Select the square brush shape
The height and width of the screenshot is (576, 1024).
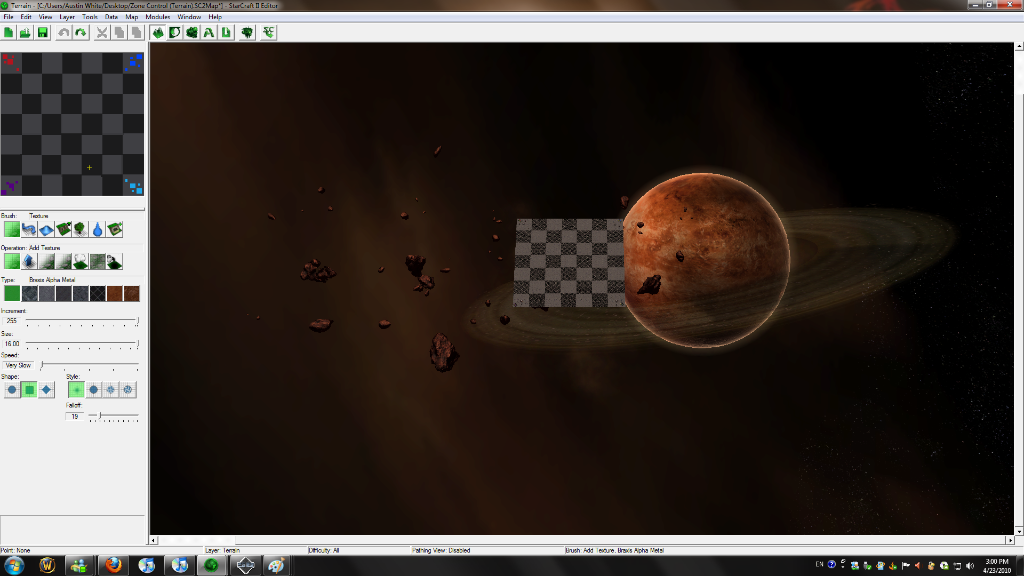(x=29, y=390)
